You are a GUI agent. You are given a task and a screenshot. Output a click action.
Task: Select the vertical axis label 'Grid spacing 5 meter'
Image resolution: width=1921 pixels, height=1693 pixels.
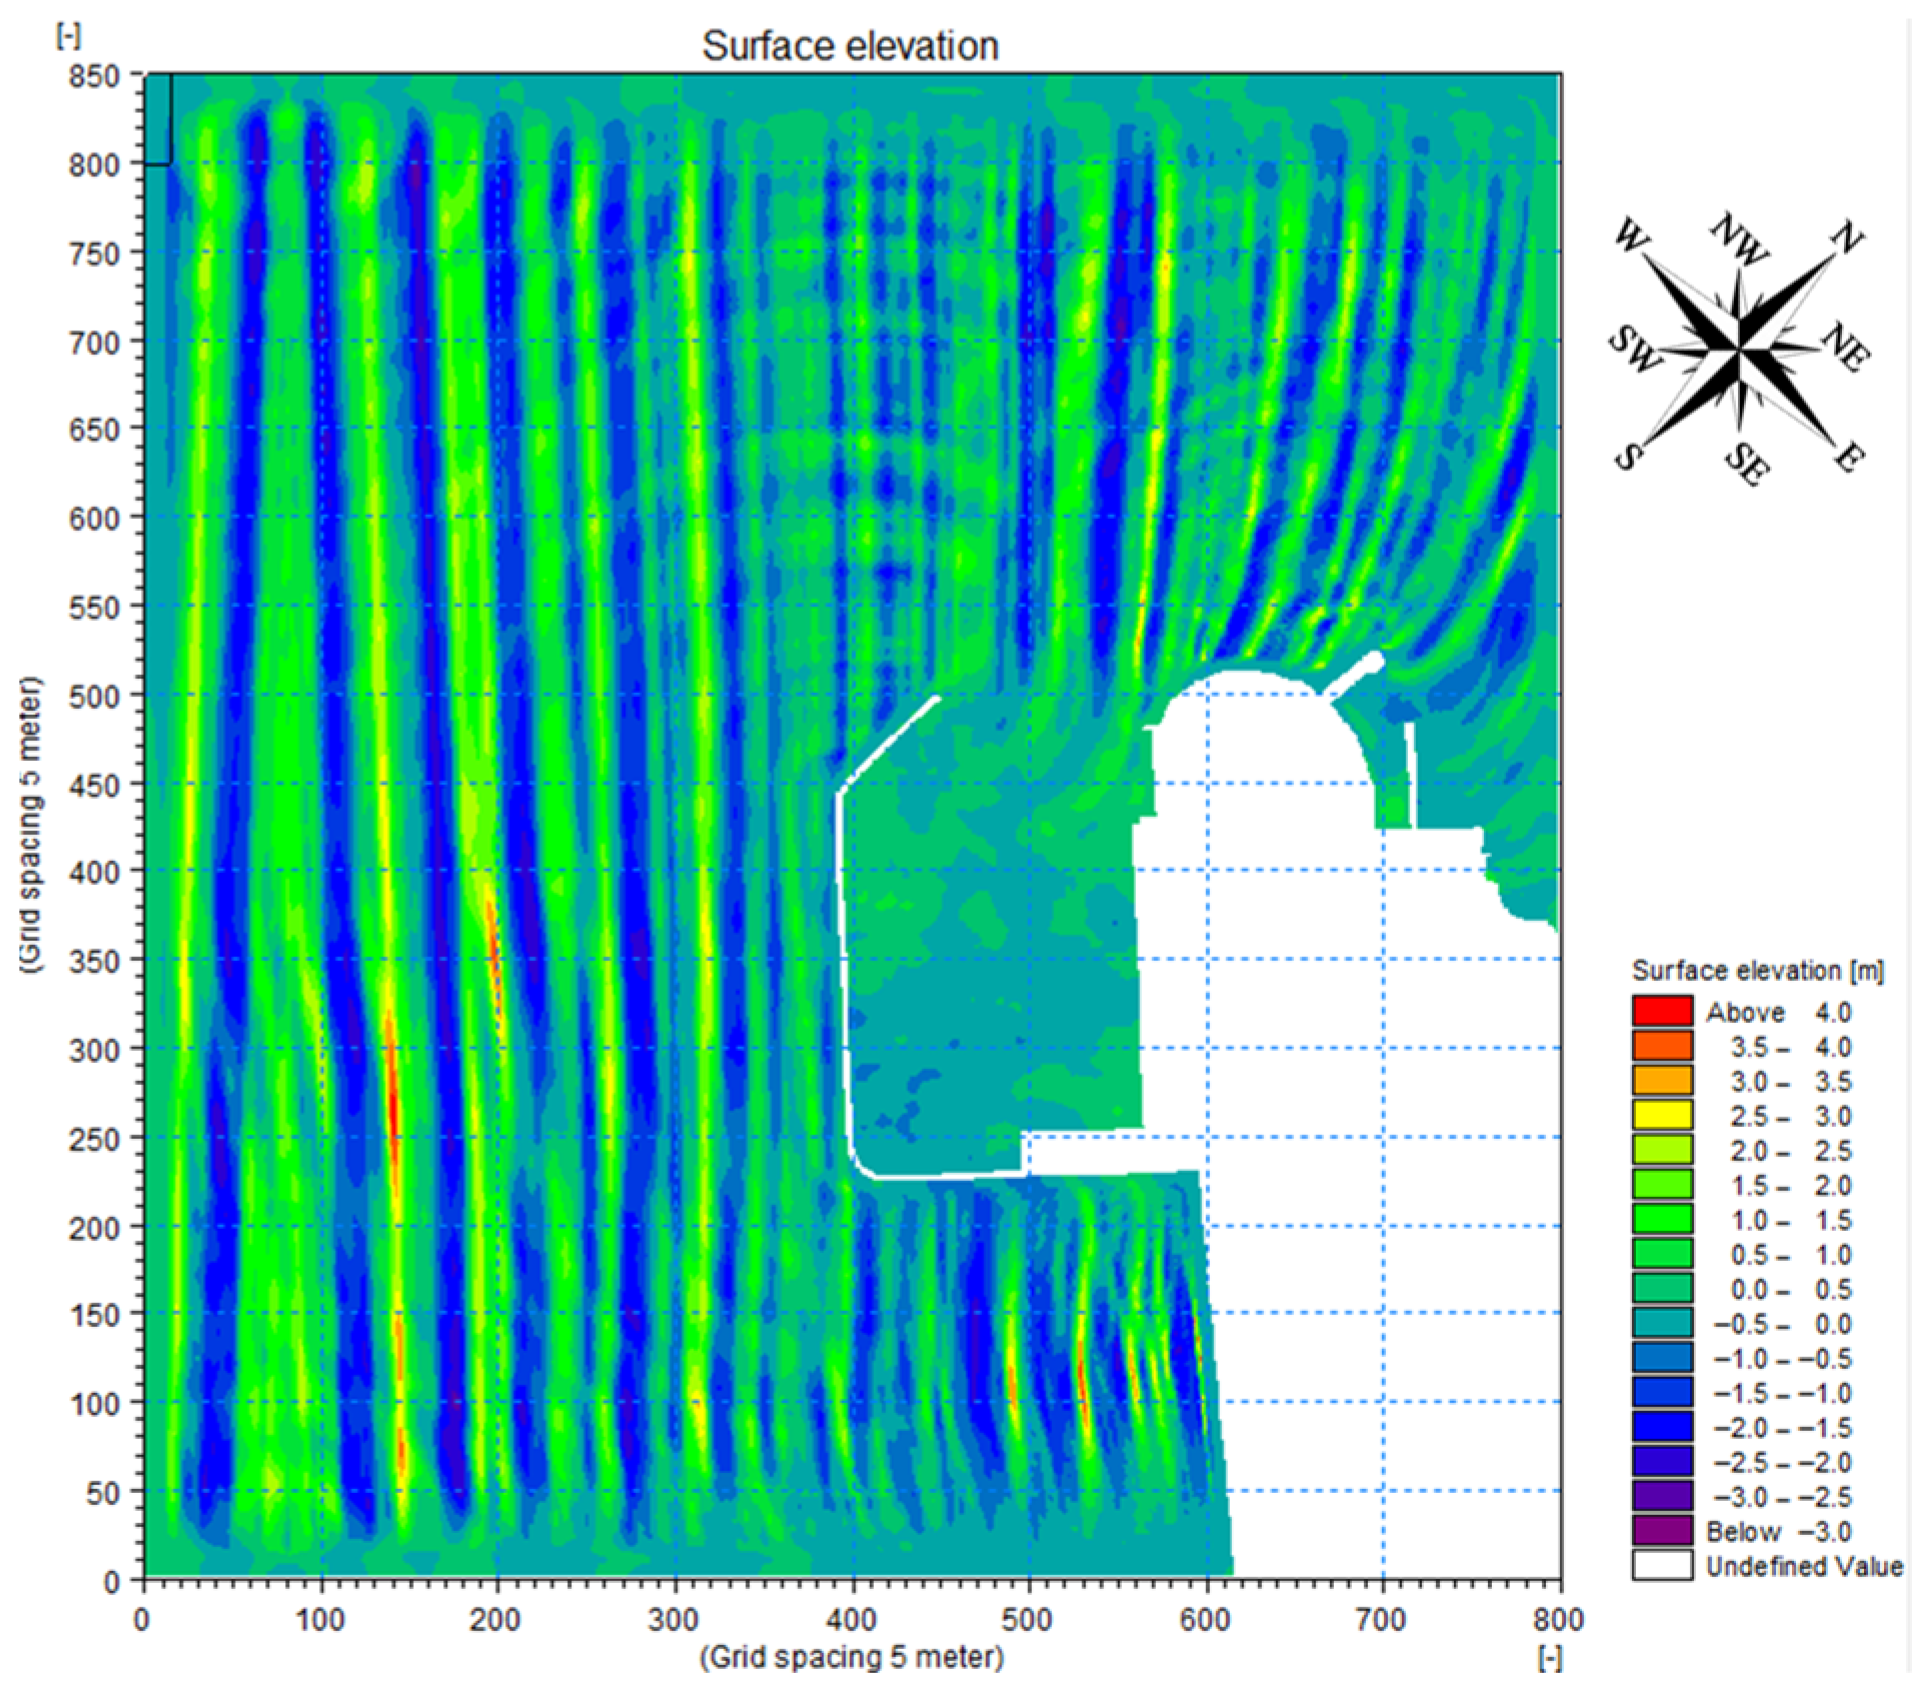tap(32, 826)
